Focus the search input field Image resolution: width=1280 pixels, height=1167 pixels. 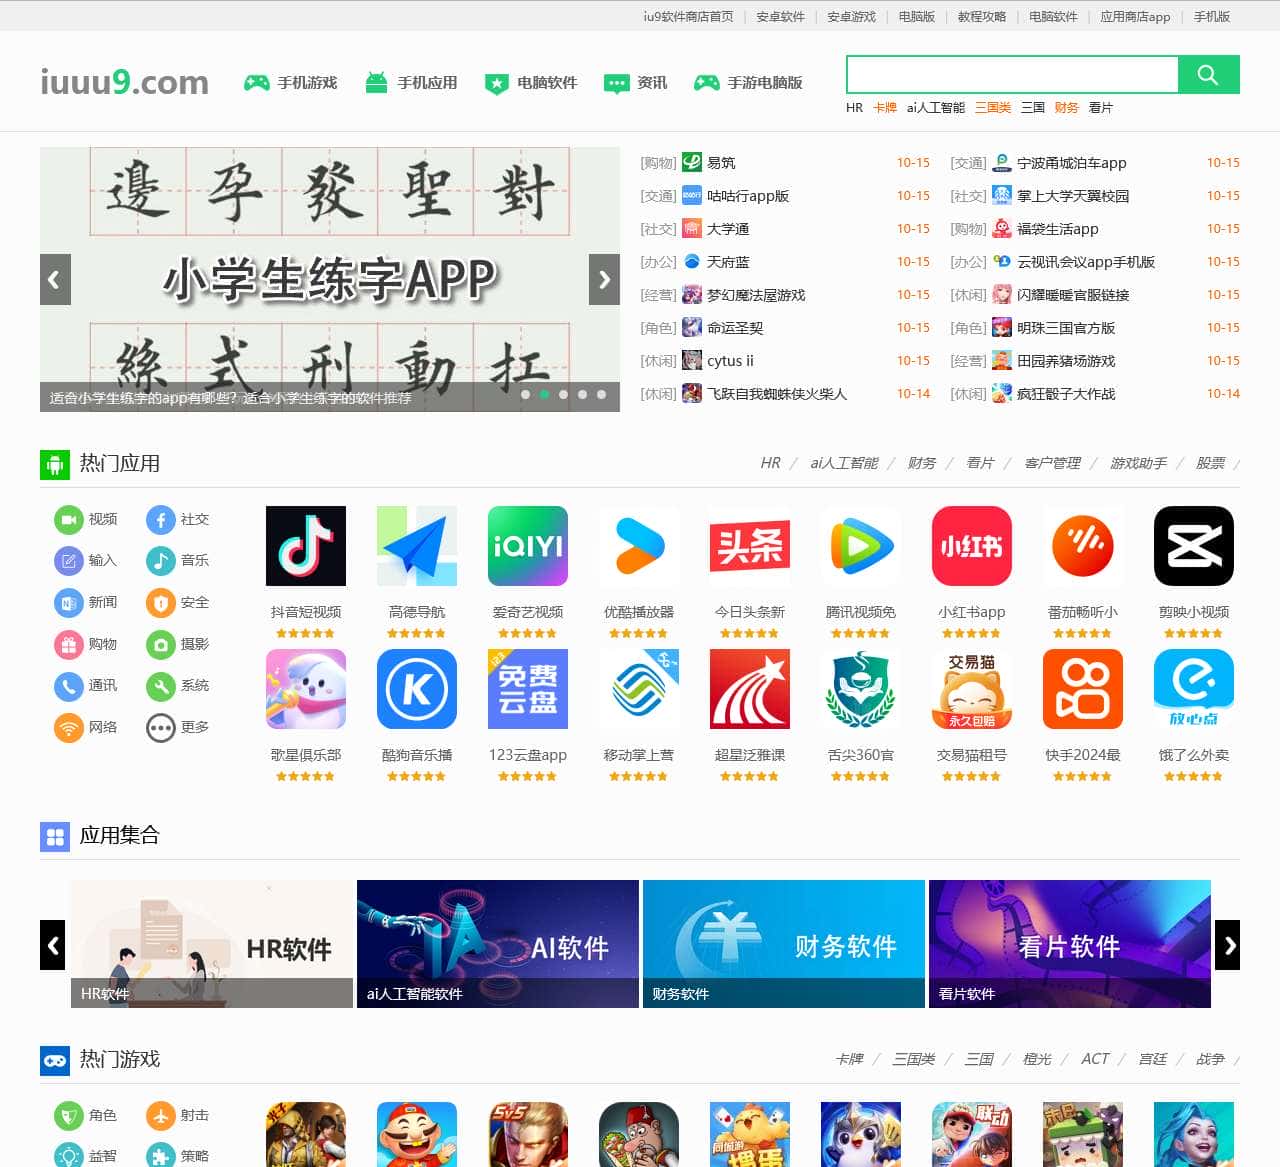click(1012, 75)
